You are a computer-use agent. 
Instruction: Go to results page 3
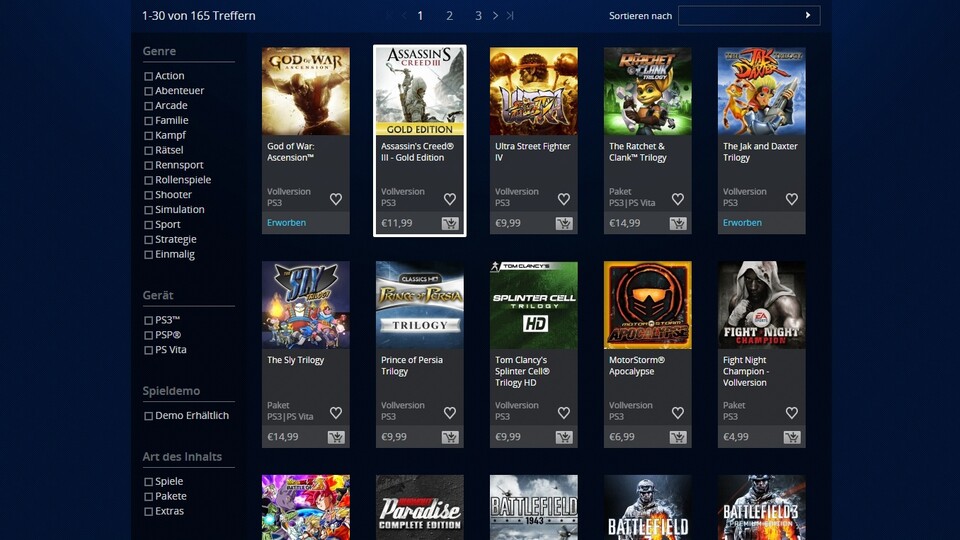478,16
